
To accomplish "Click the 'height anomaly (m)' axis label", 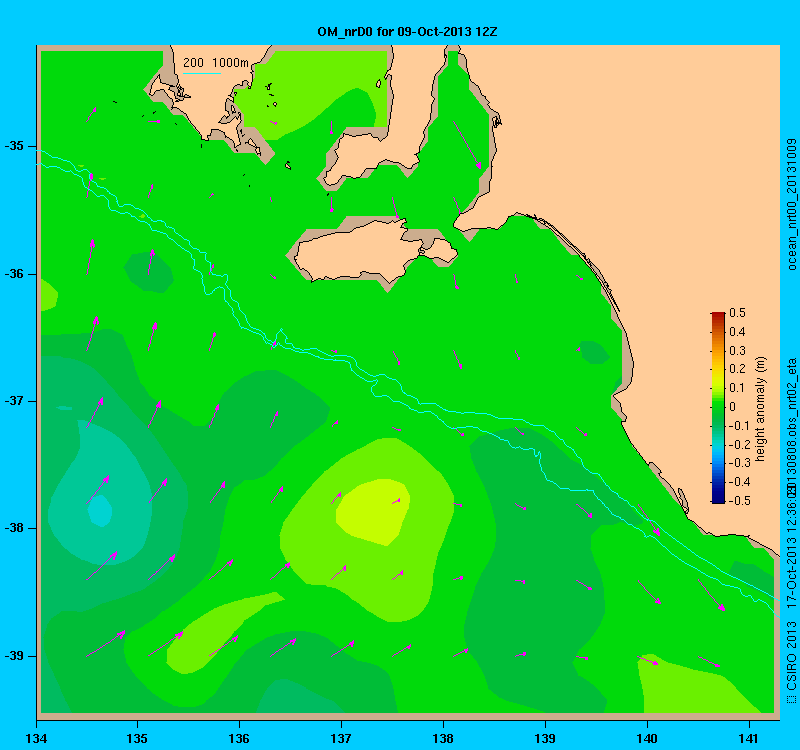I will 761,409.
